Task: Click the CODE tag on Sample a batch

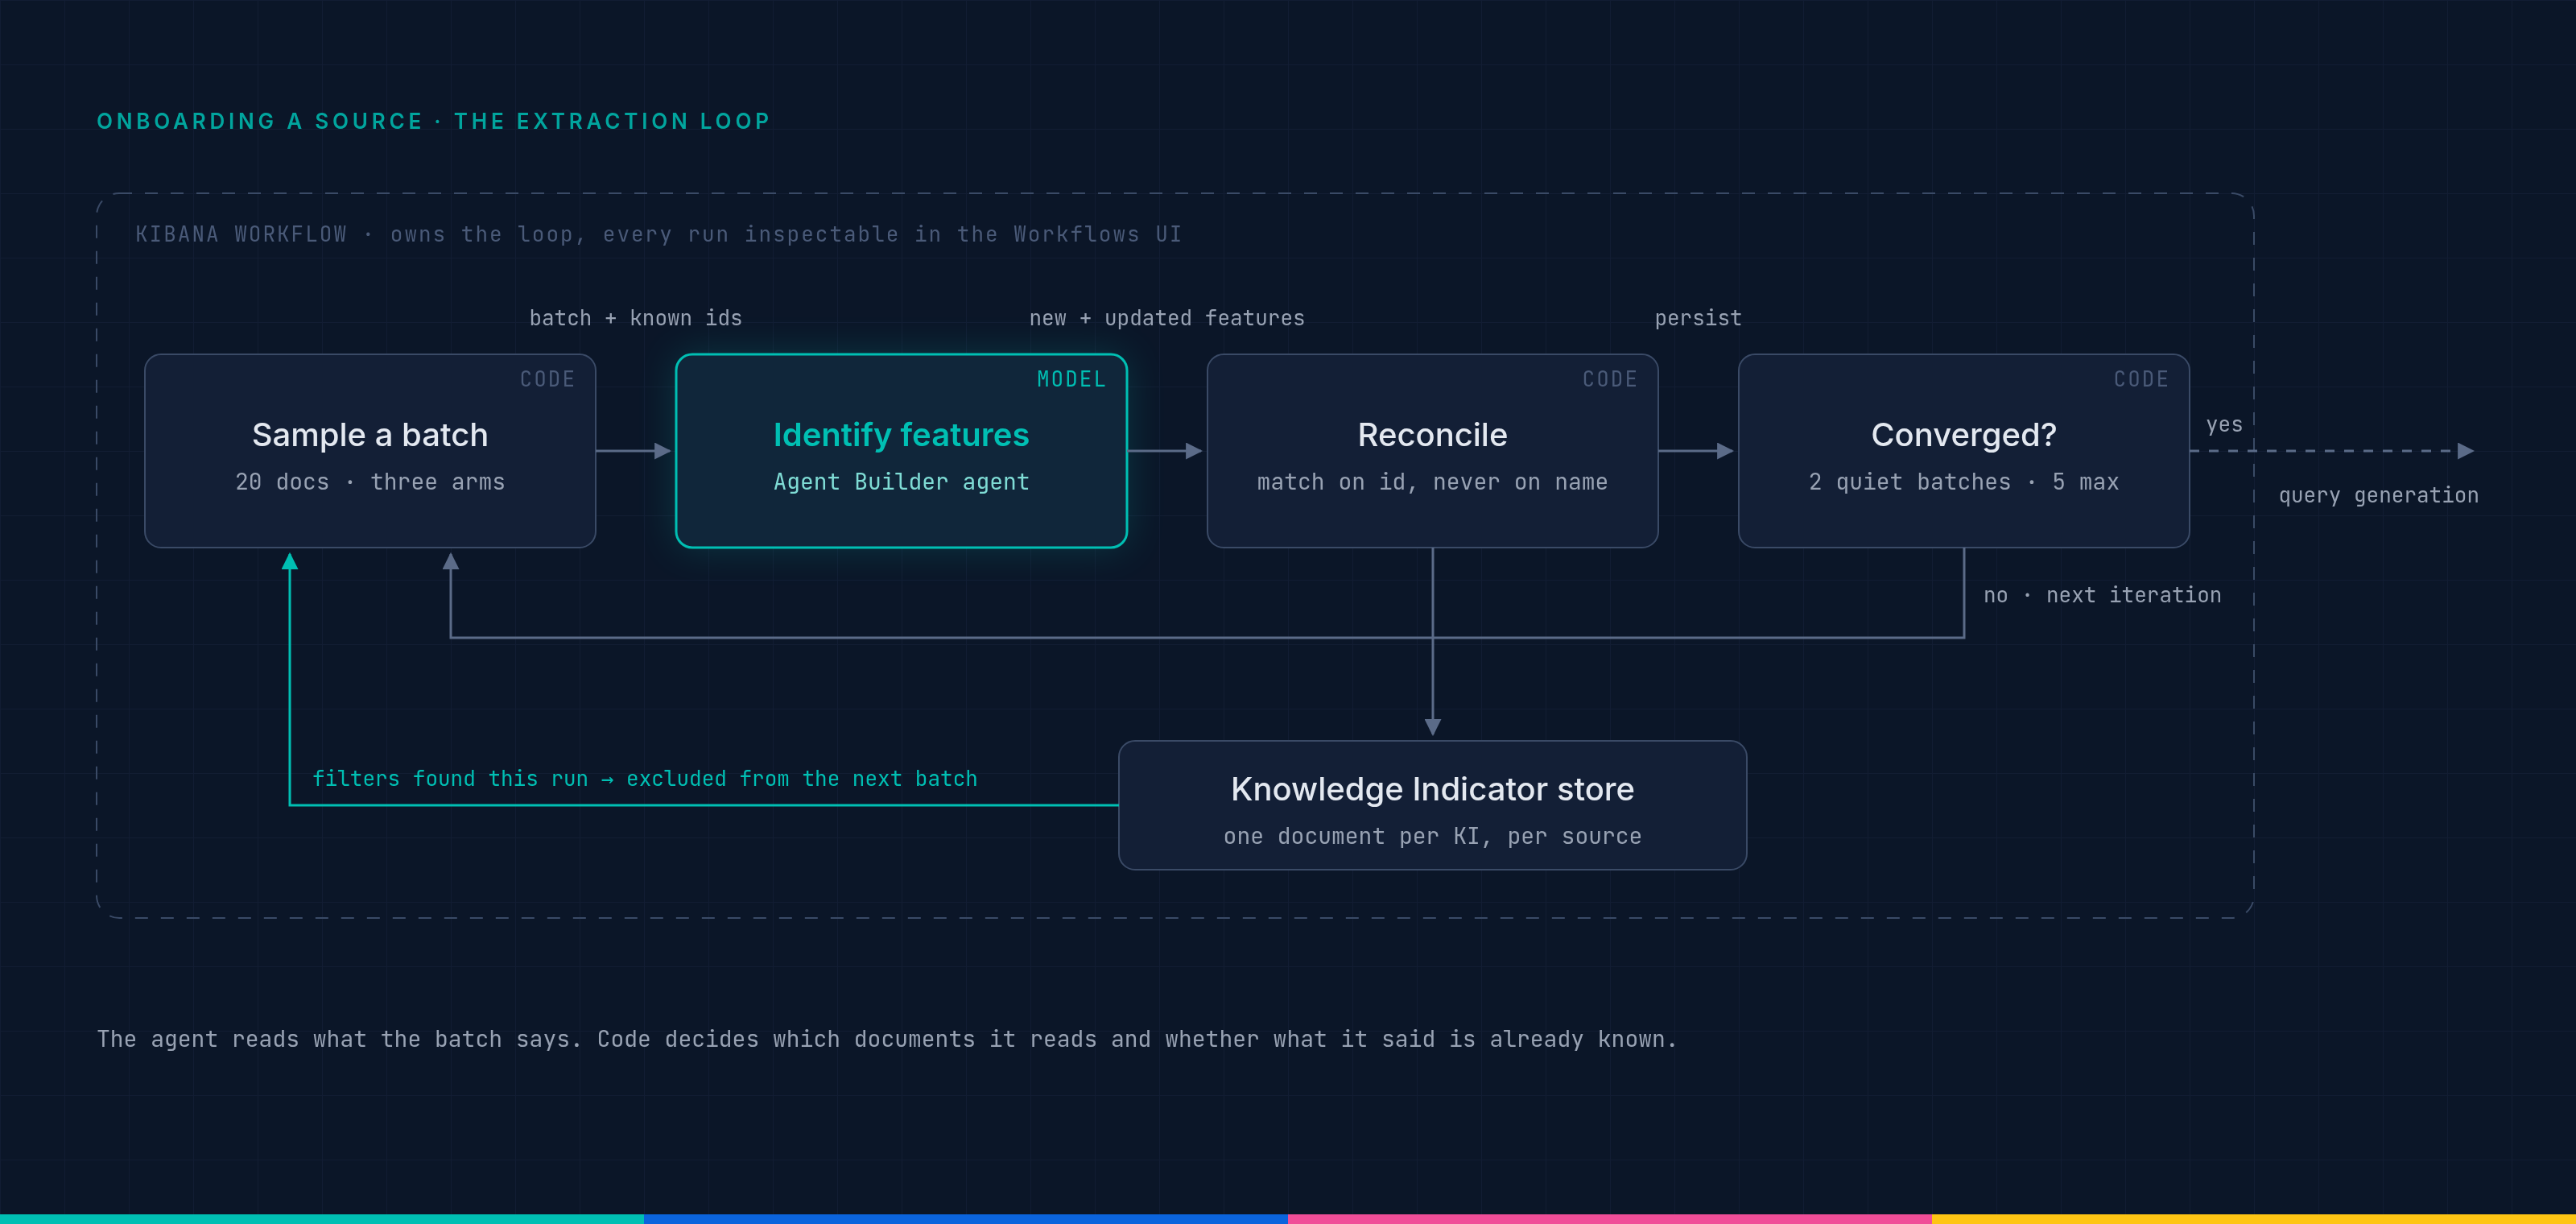Action: [547, 379]
